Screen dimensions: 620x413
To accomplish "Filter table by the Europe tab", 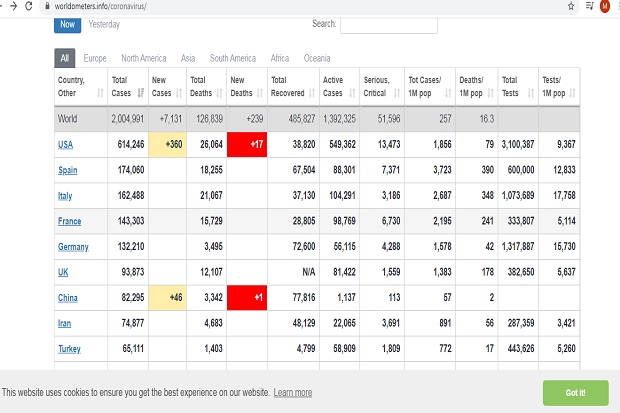I will click(x=95, y=58).
